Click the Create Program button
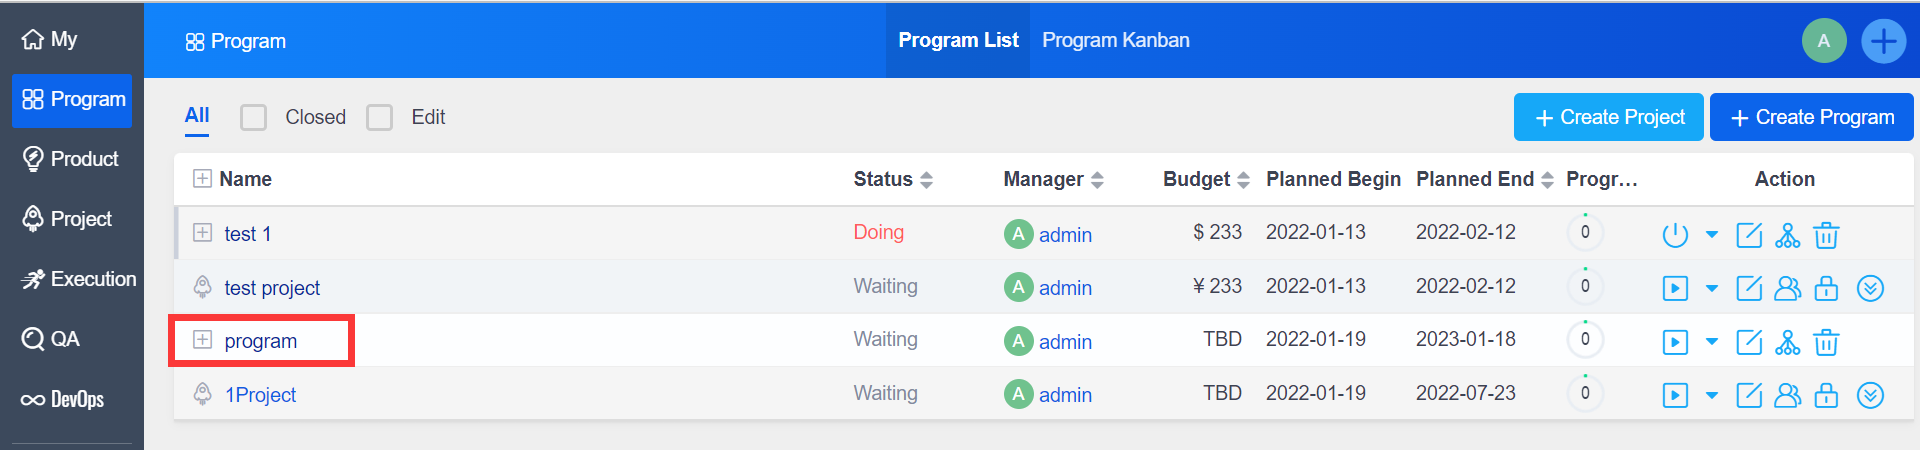This screenshot has height=450, width=1920. [x=1811, y=117]
